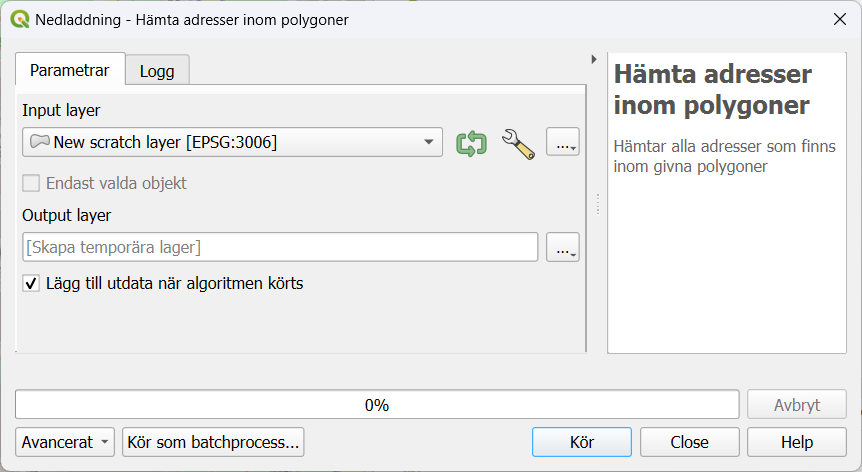Screen dimensions: 862x472
Task: Open advanced options via the wrench icon
Action: (x=518, y=143)
